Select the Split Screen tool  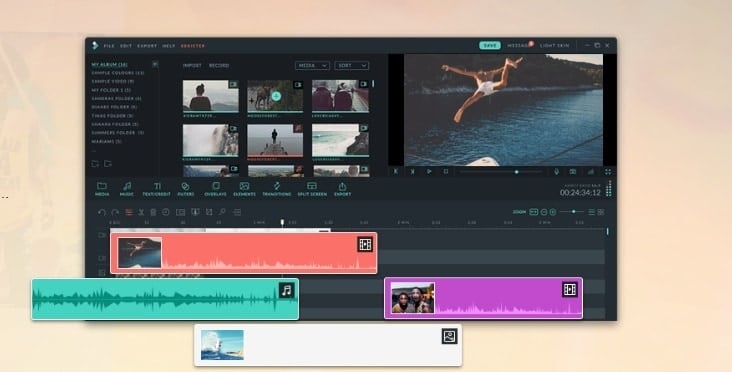point(312,189)
